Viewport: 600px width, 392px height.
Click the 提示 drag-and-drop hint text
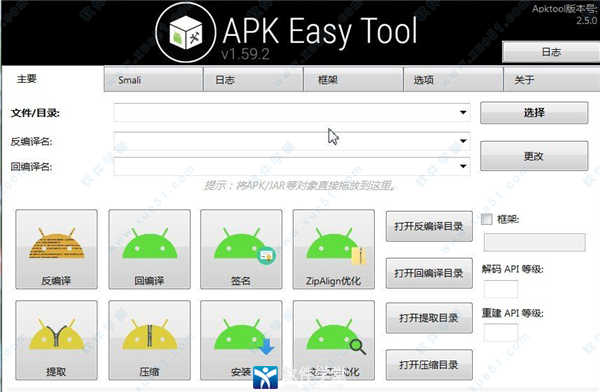point(300,186)
